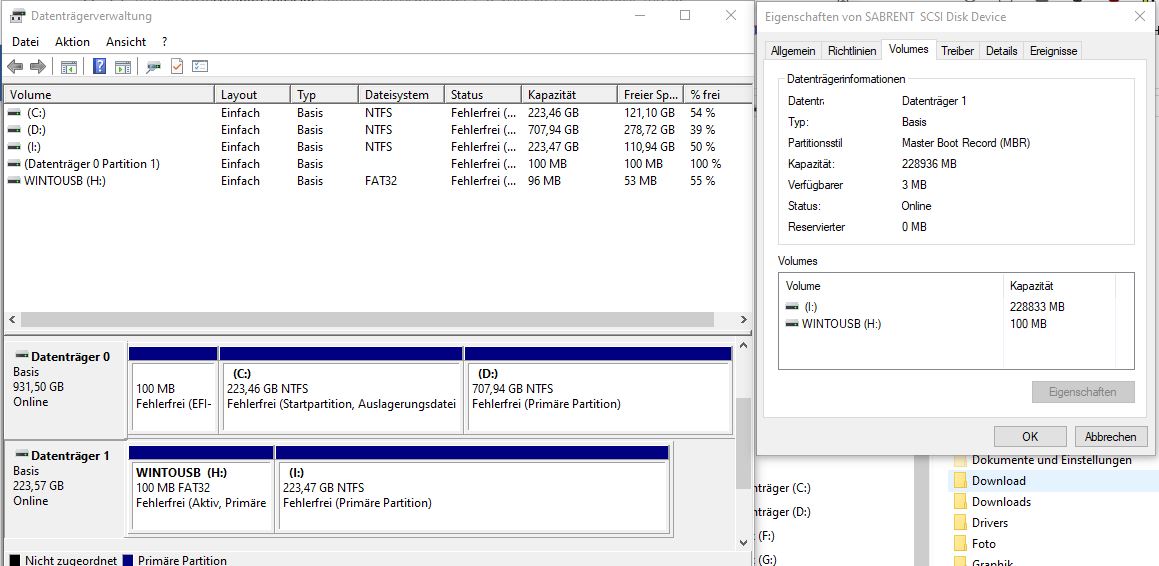Click the drive icon of volume (C:) row
1159x566 pixels.
(14, 113)
